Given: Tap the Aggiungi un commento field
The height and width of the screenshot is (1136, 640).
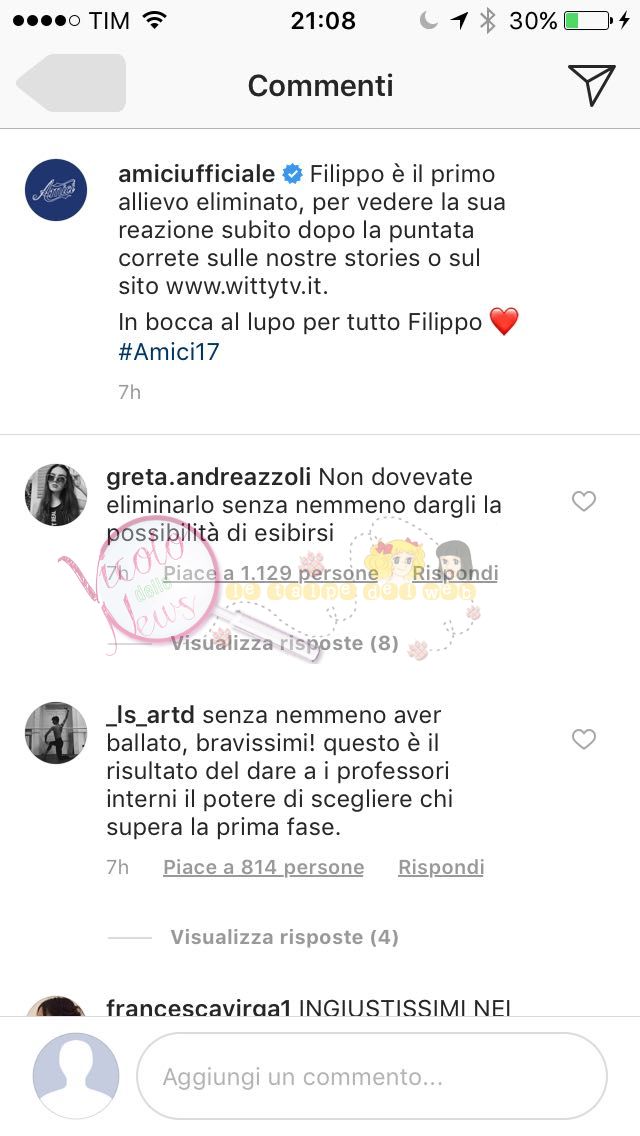Looking at the screenshot, I should click(371, 1076).
